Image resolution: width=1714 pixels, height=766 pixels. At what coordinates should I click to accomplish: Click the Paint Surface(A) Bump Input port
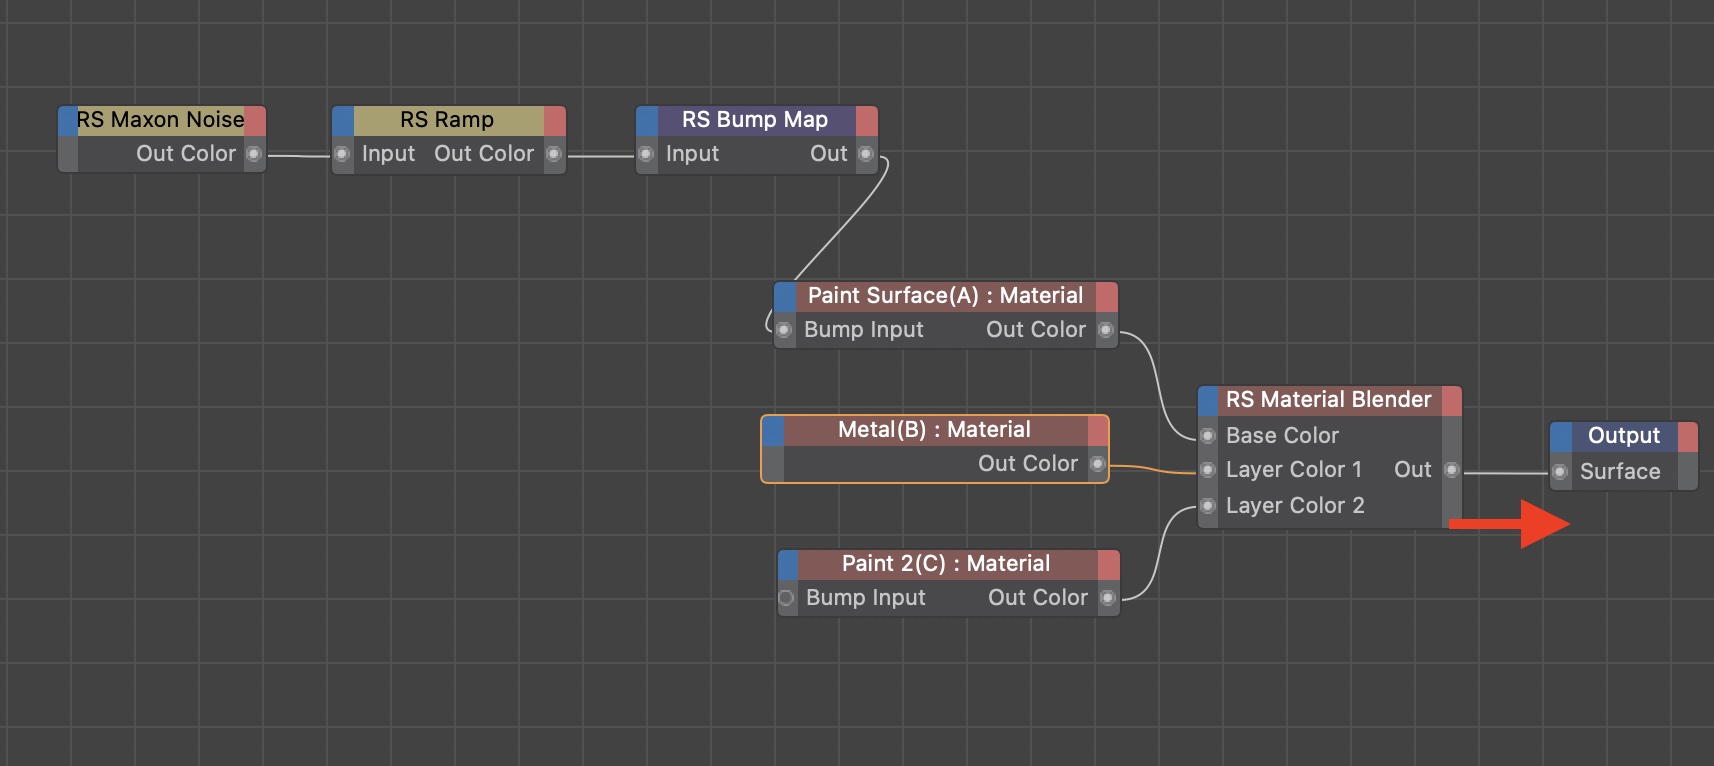[x=785, y=330]
